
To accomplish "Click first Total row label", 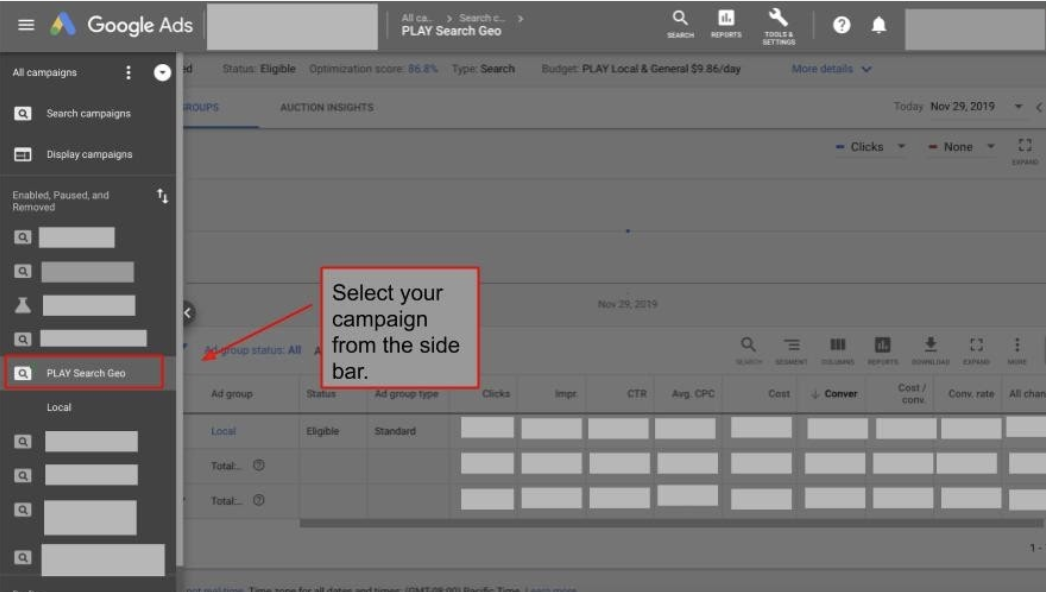I will 226,466.
